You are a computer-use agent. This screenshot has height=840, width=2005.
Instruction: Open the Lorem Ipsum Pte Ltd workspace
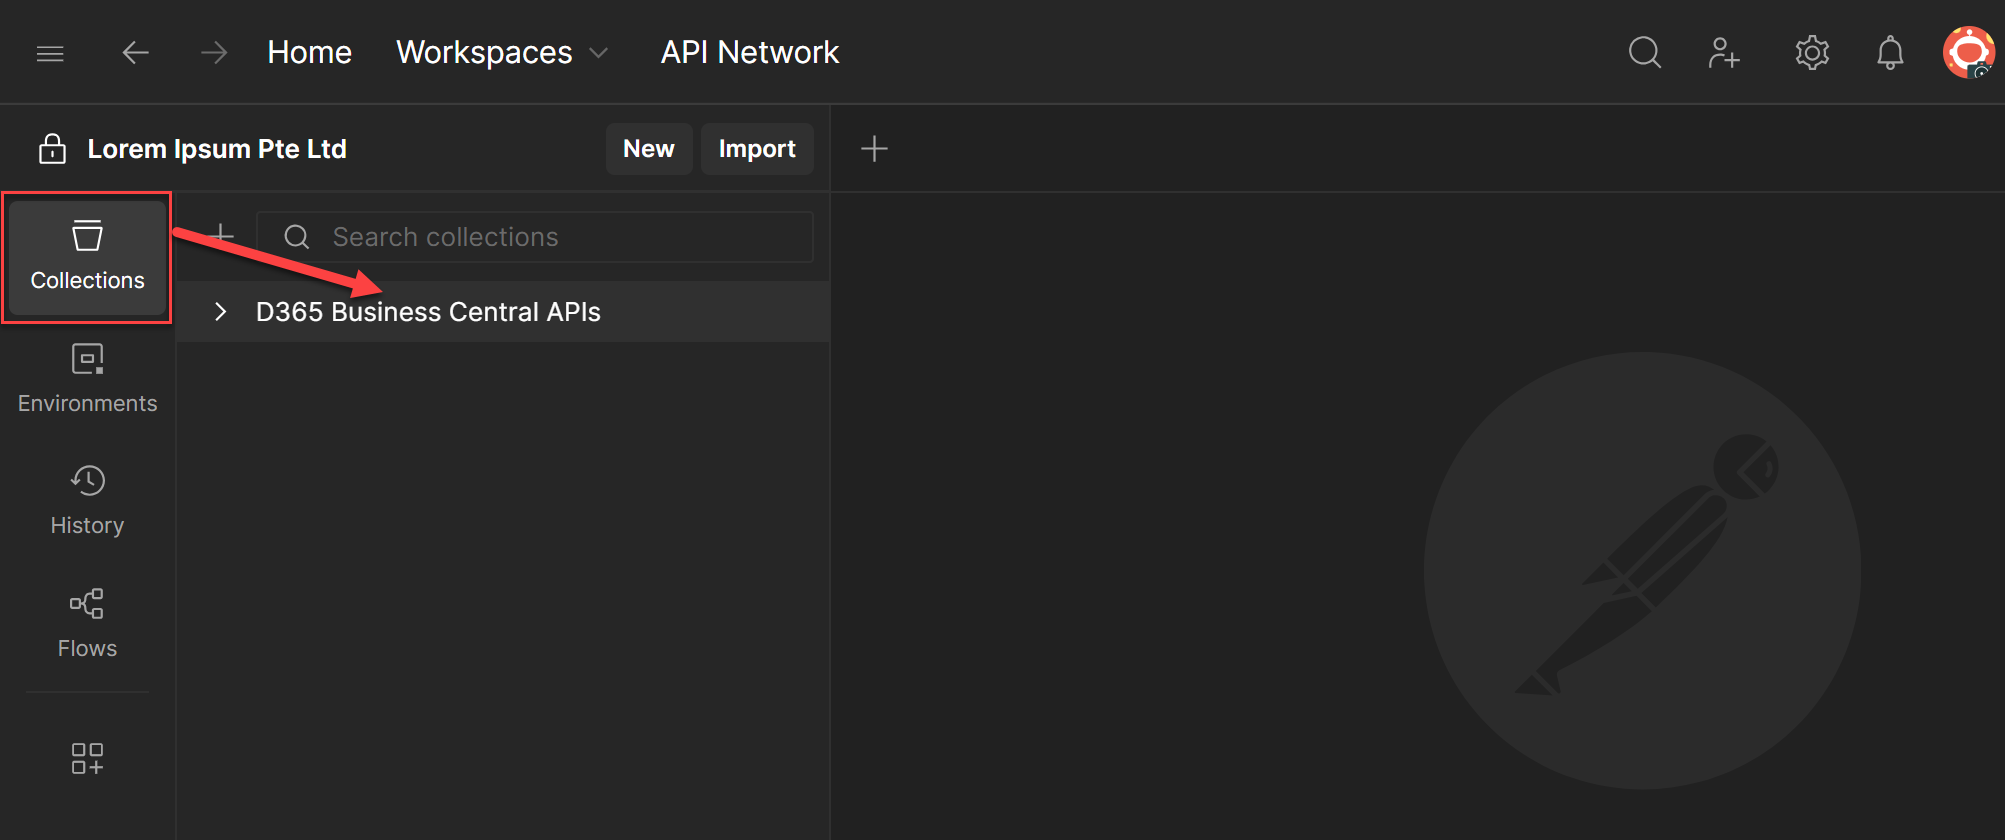click(217, 149)
